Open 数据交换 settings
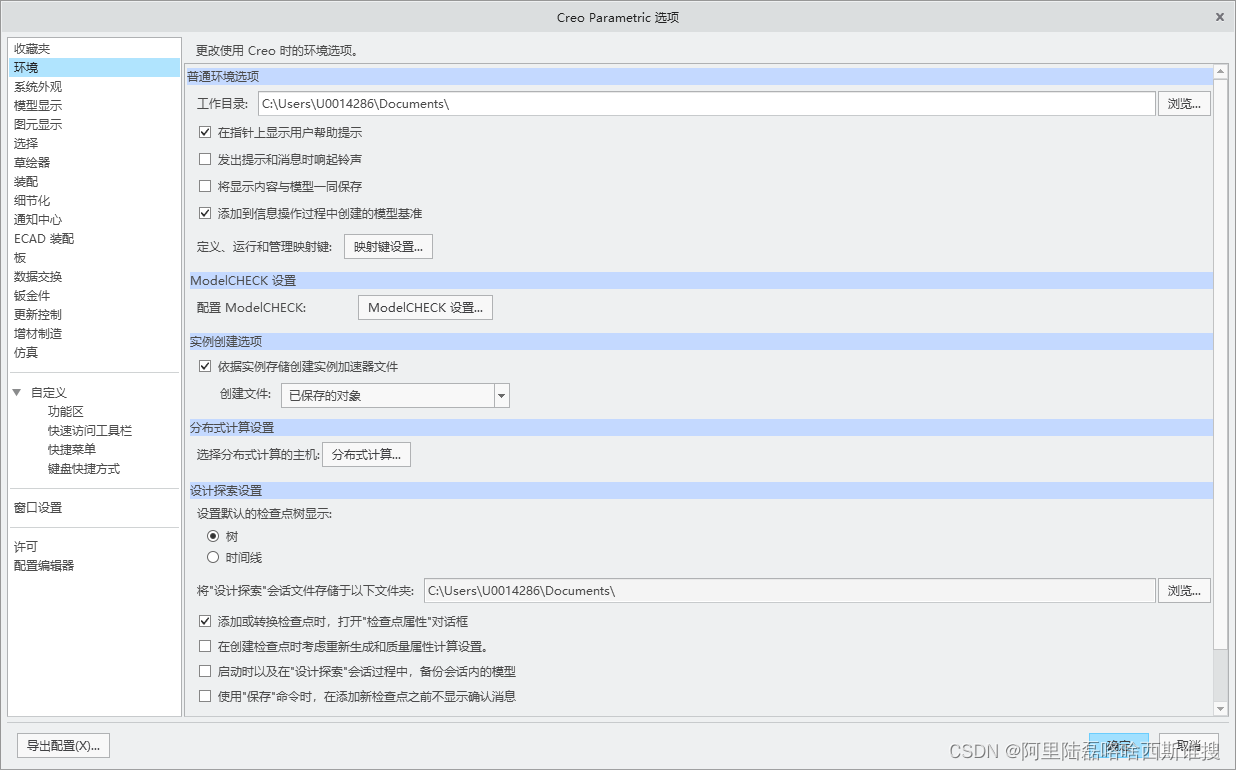This screenshot has height=770, width=1236. coord(38,277)
